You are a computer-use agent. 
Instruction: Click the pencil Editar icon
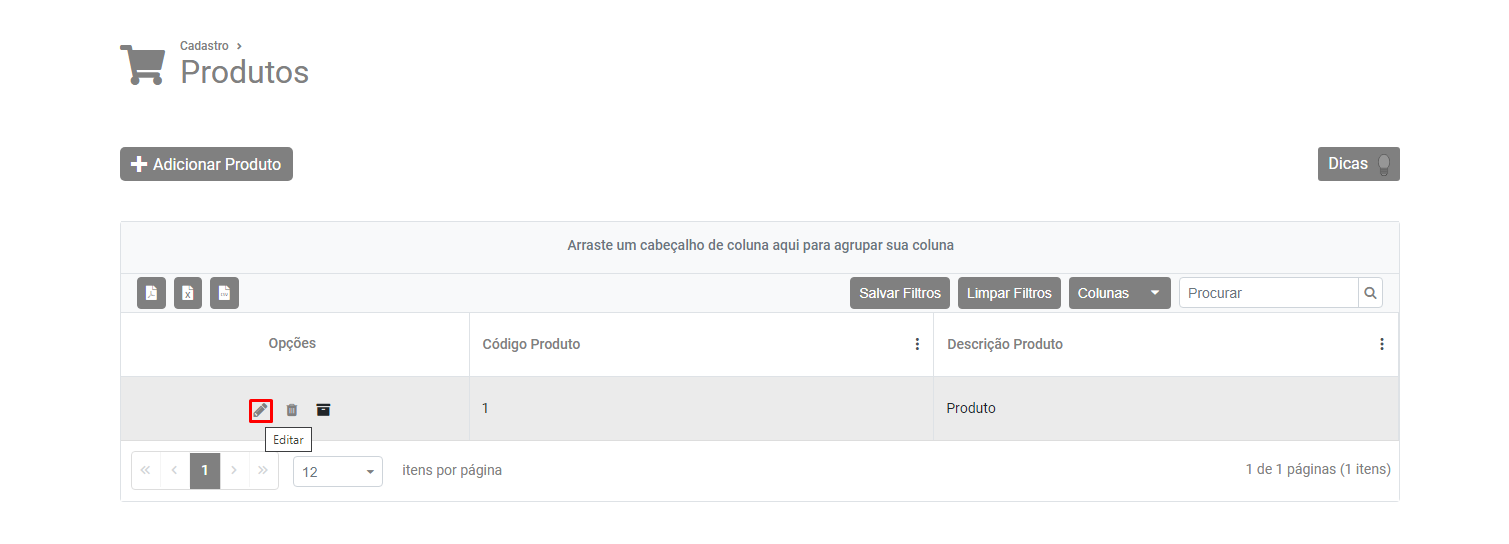pos(260,410)
